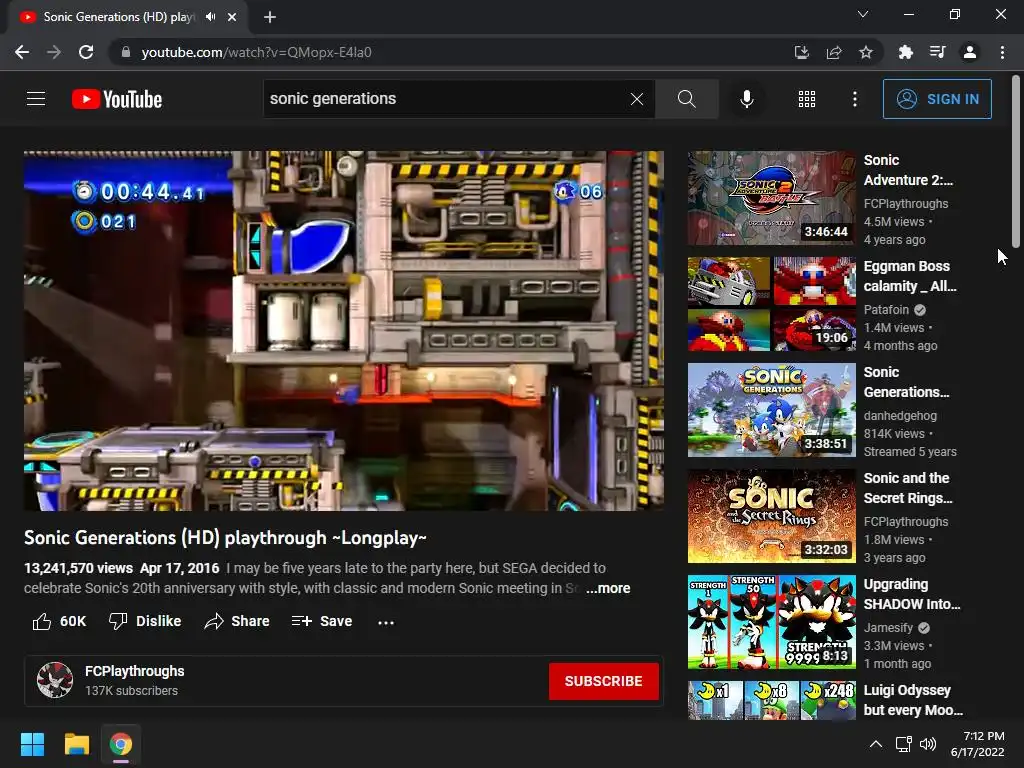The height and width of the screenshot is (768, 1024).
Task: Expand description with ...more
Action: pyautogui.click(x=607, y=588)
